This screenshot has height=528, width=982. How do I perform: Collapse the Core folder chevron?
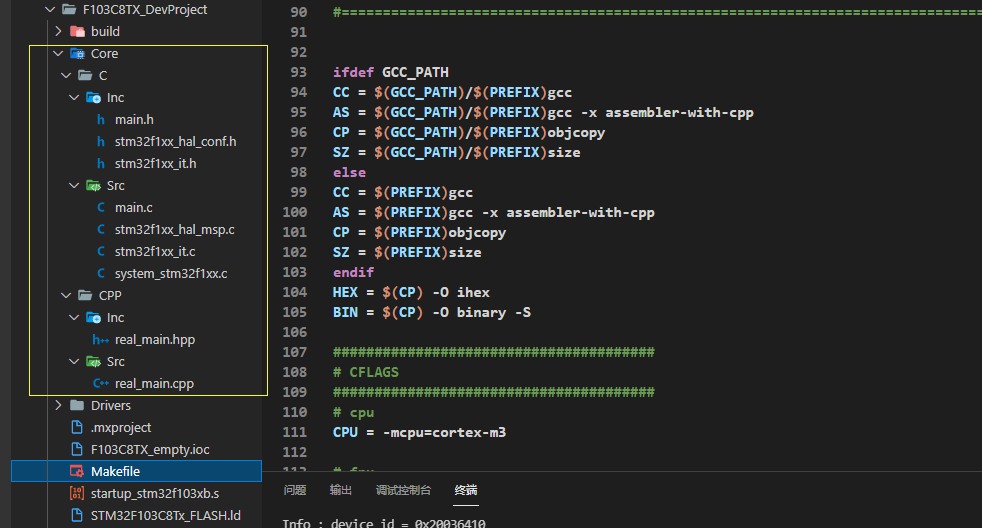click(58, 53)
